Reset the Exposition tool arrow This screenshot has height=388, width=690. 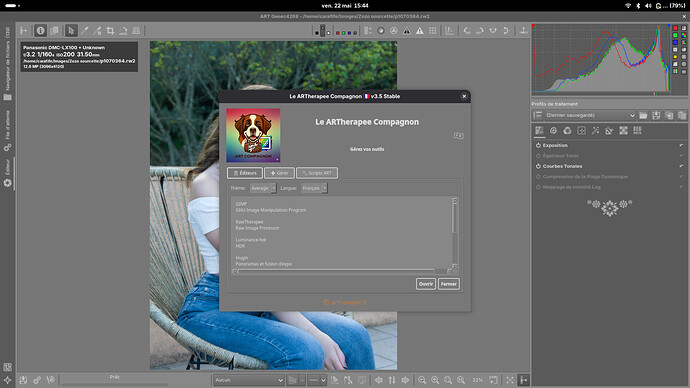click(x=681, y=145)
